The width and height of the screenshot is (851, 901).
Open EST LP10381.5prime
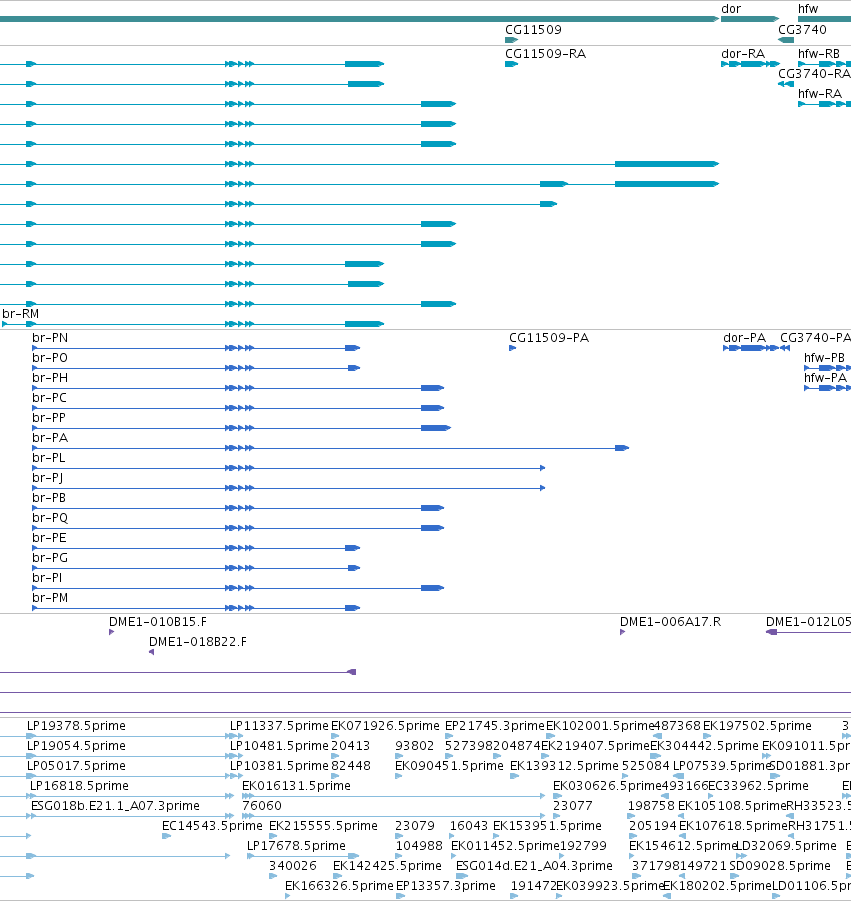click(279, 766)
